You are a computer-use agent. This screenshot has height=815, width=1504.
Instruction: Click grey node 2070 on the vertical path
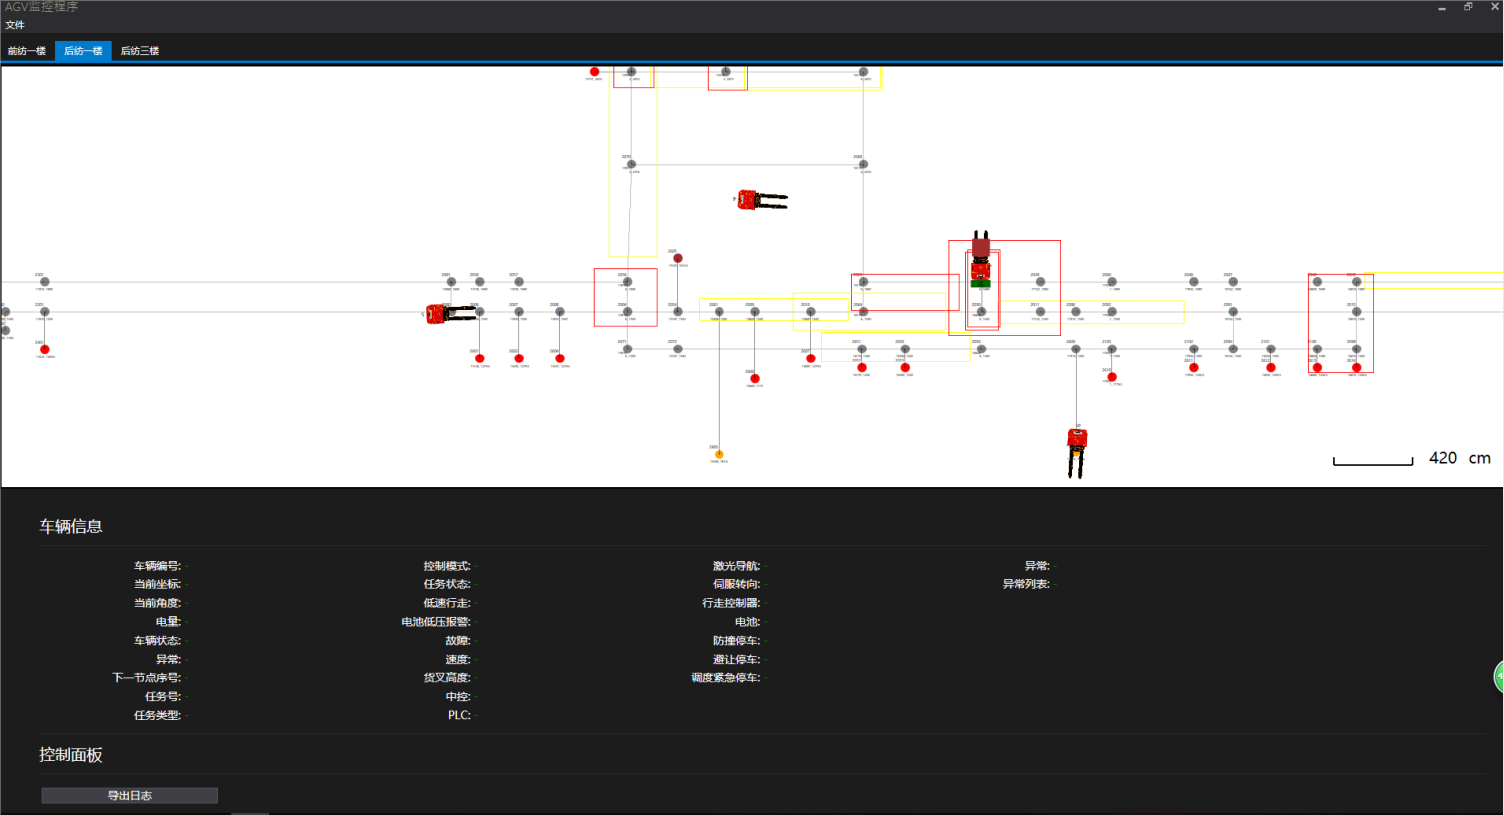(631, 165)
